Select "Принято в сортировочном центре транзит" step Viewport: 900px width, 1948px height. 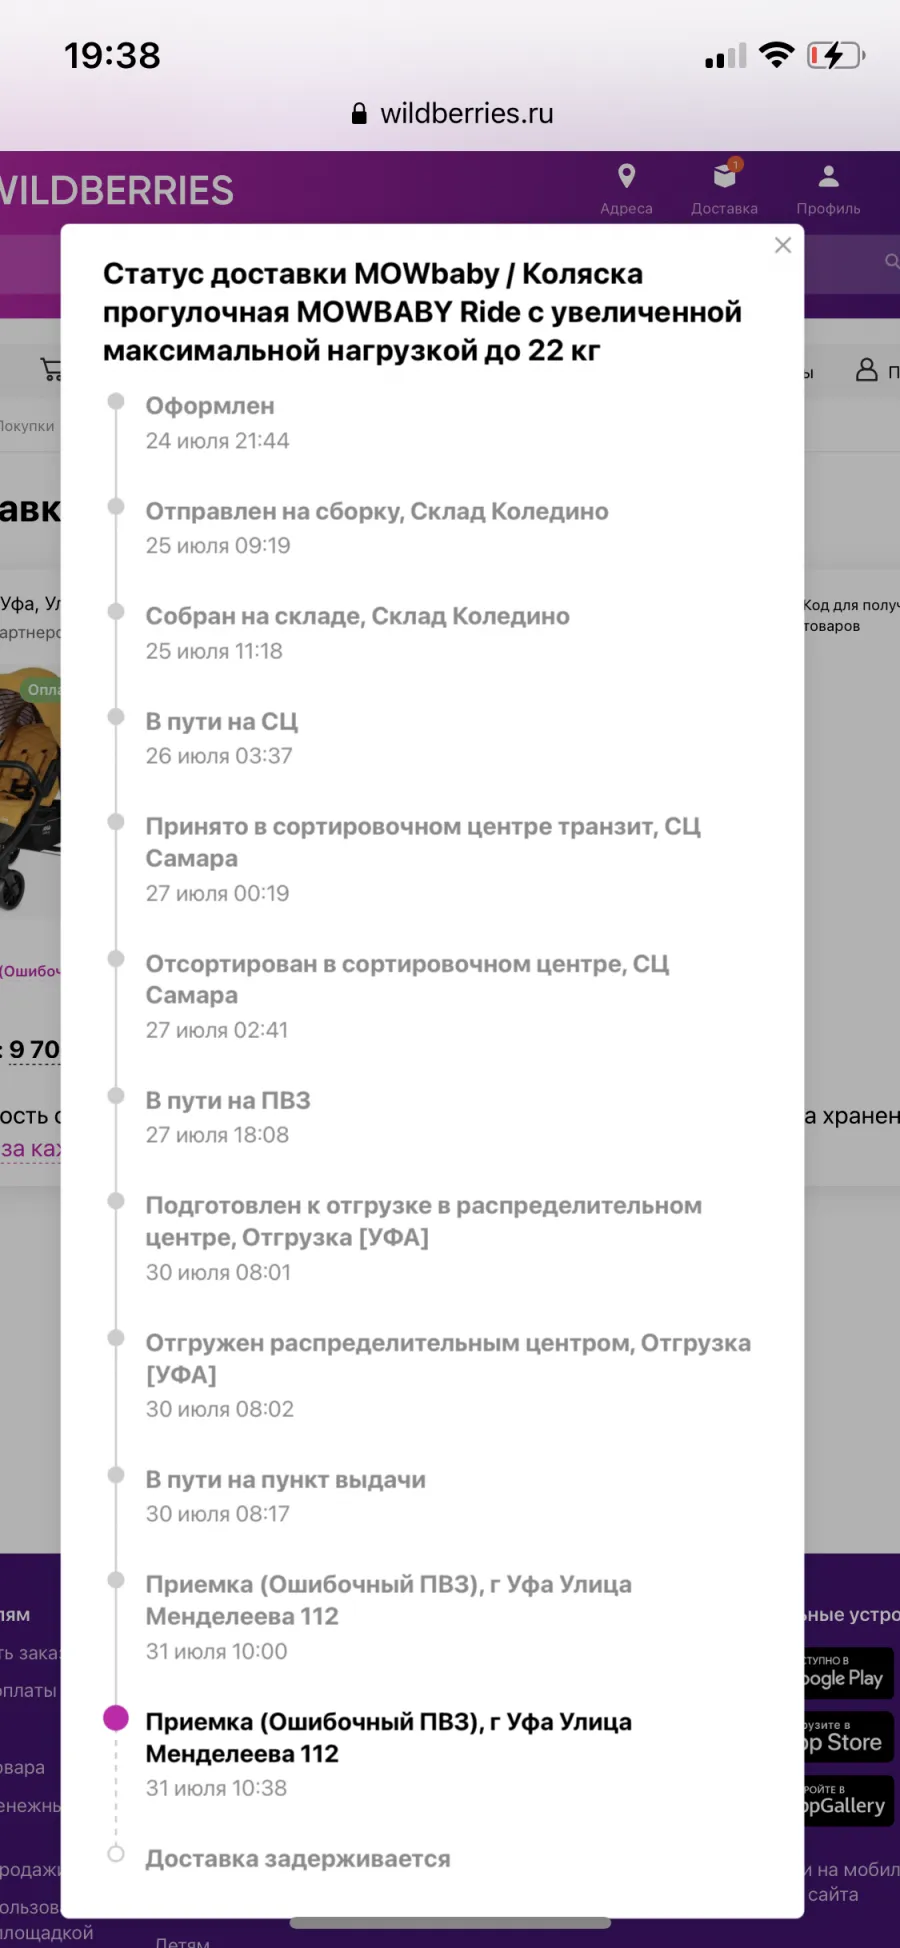click(x=423, y=842)
